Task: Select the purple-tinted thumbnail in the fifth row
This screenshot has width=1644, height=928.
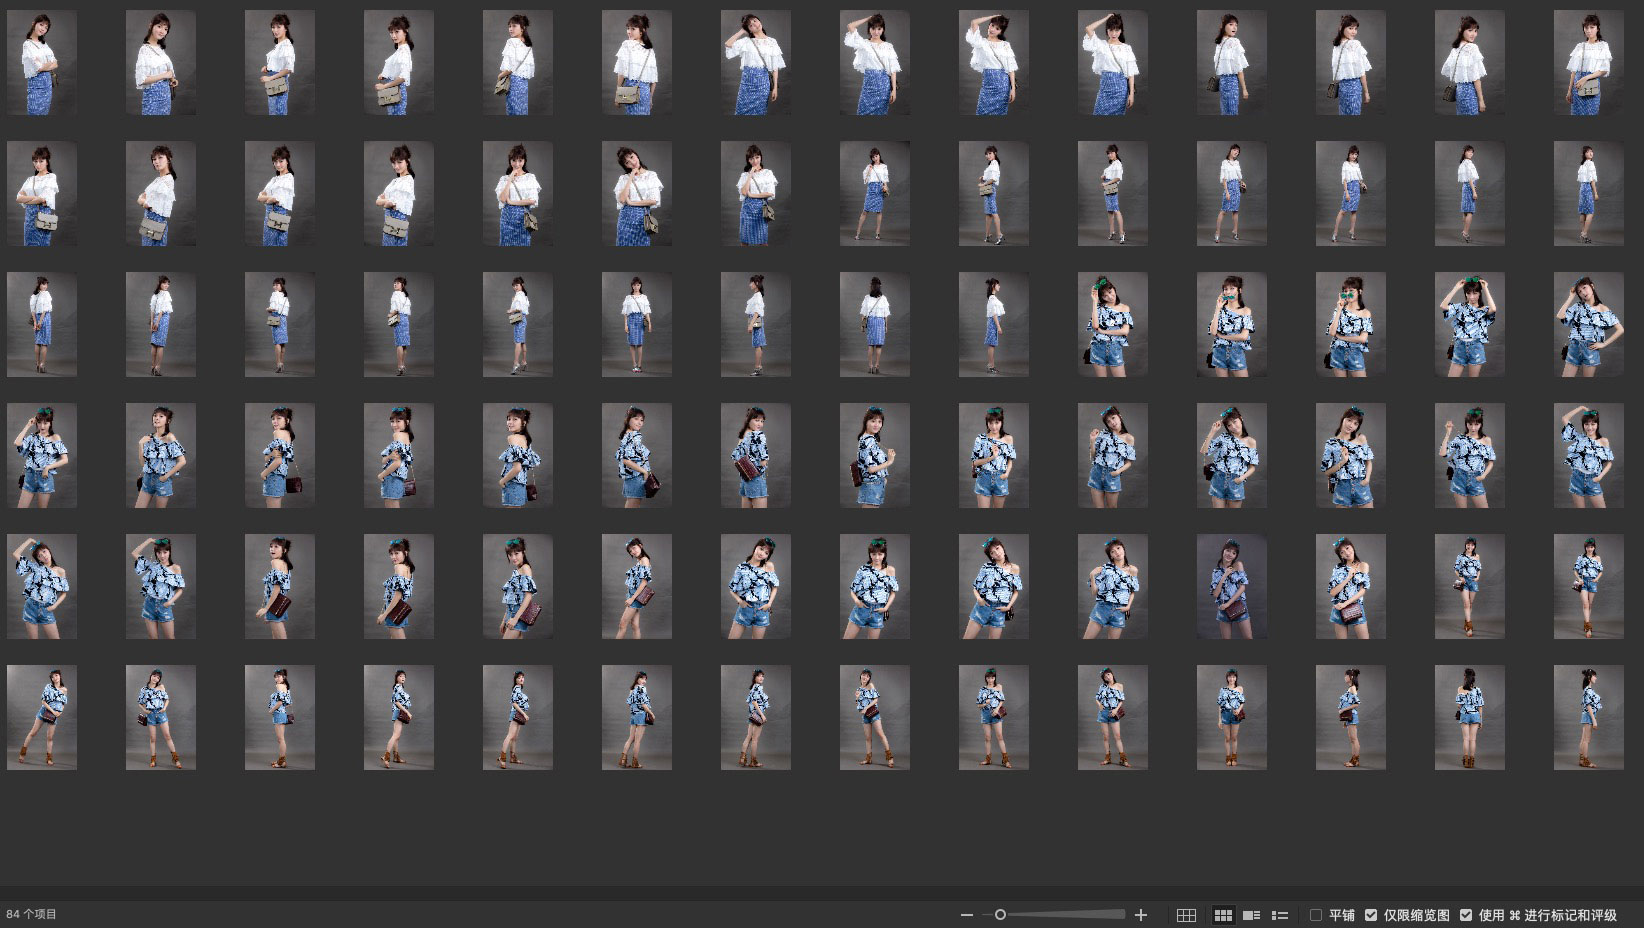Action: (1231, 586)
